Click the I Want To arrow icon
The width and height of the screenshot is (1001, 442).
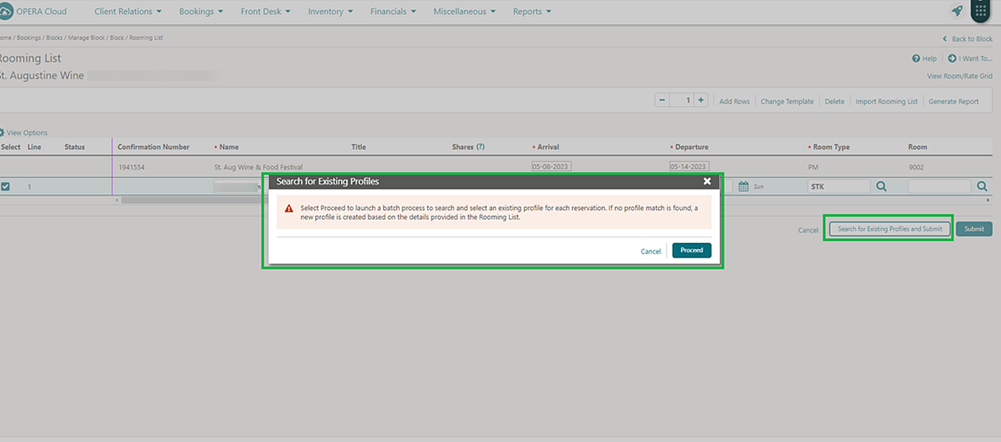tap(952, 58)
